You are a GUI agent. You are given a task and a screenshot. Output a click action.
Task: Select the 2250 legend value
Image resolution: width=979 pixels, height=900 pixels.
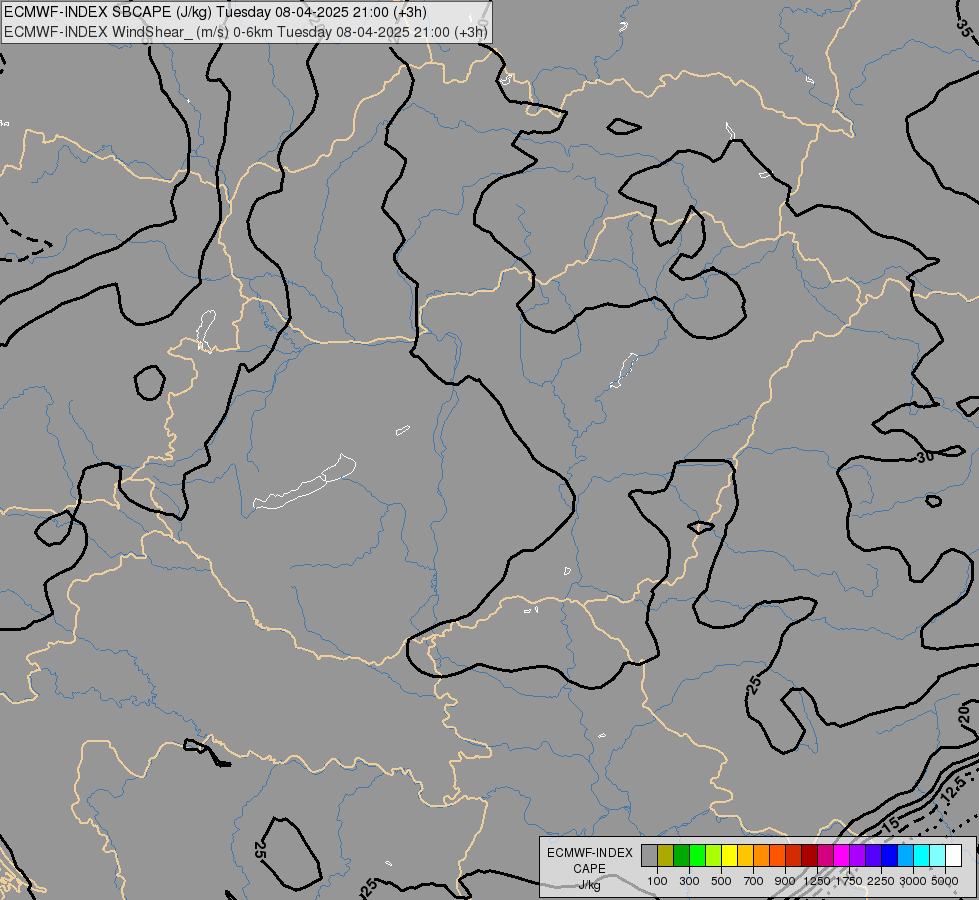pyautogui.click(x=881, y=881)
